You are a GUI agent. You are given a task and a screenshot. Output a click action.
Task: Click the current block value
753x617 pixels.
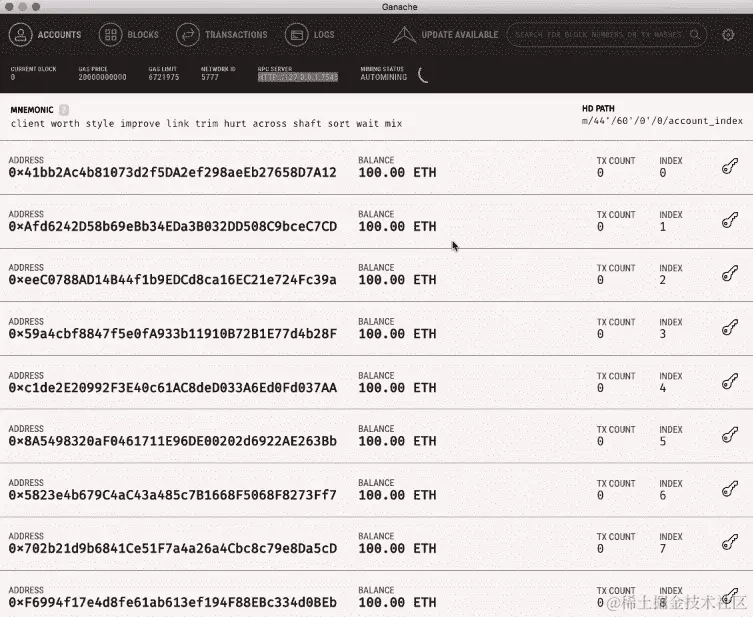(x=13, y=77)
